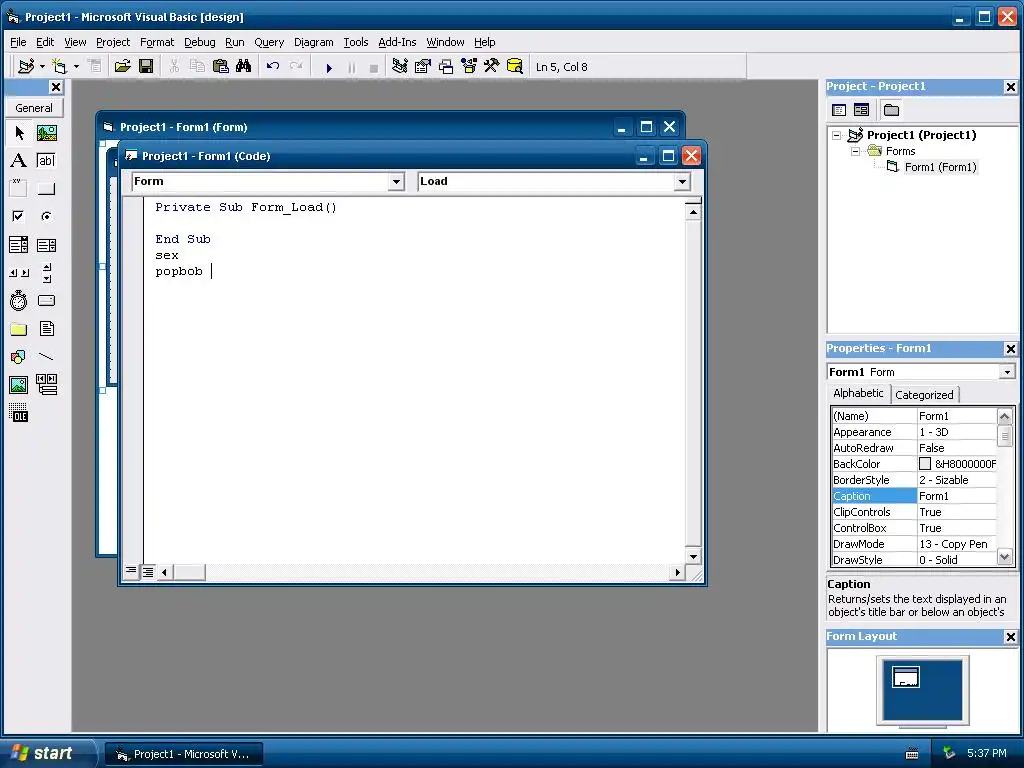Select the ListBox control tool
The height and width of the screenshot is (768, 1024).
pyautogui.click(x=46, y=245)
